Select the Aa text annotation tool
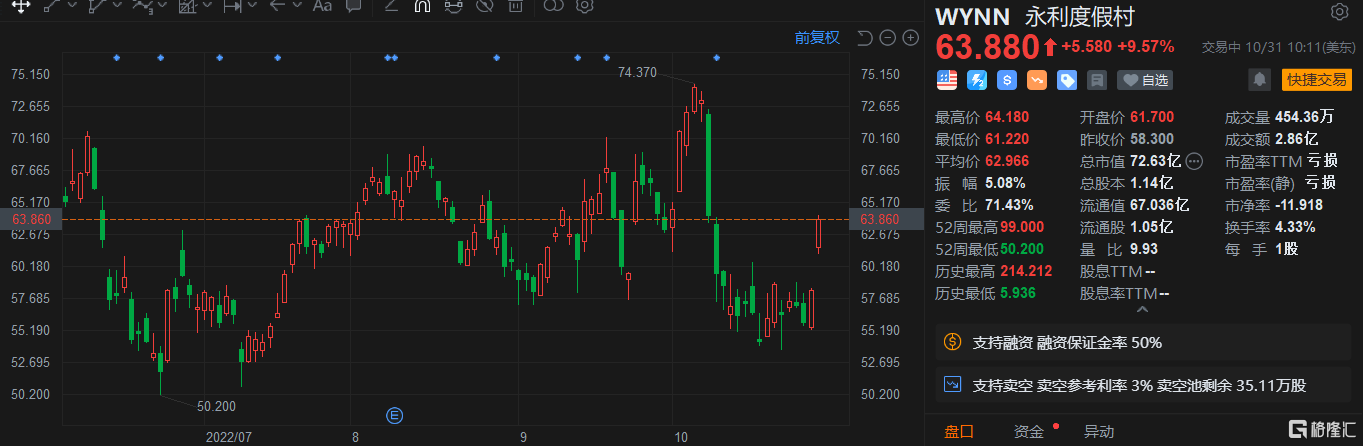Image resolution: width=1363 pixels, height=446 pixels. 322,6
